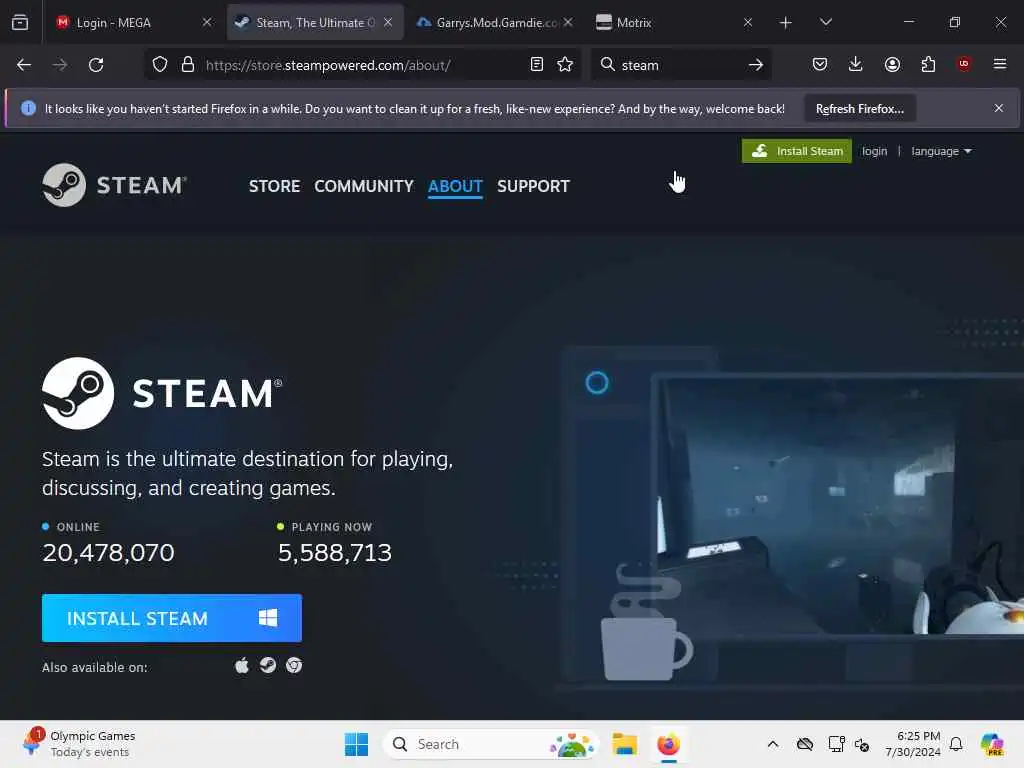Open the Firefox downloads panel
Screen dimensions: 1024x768
856,64
